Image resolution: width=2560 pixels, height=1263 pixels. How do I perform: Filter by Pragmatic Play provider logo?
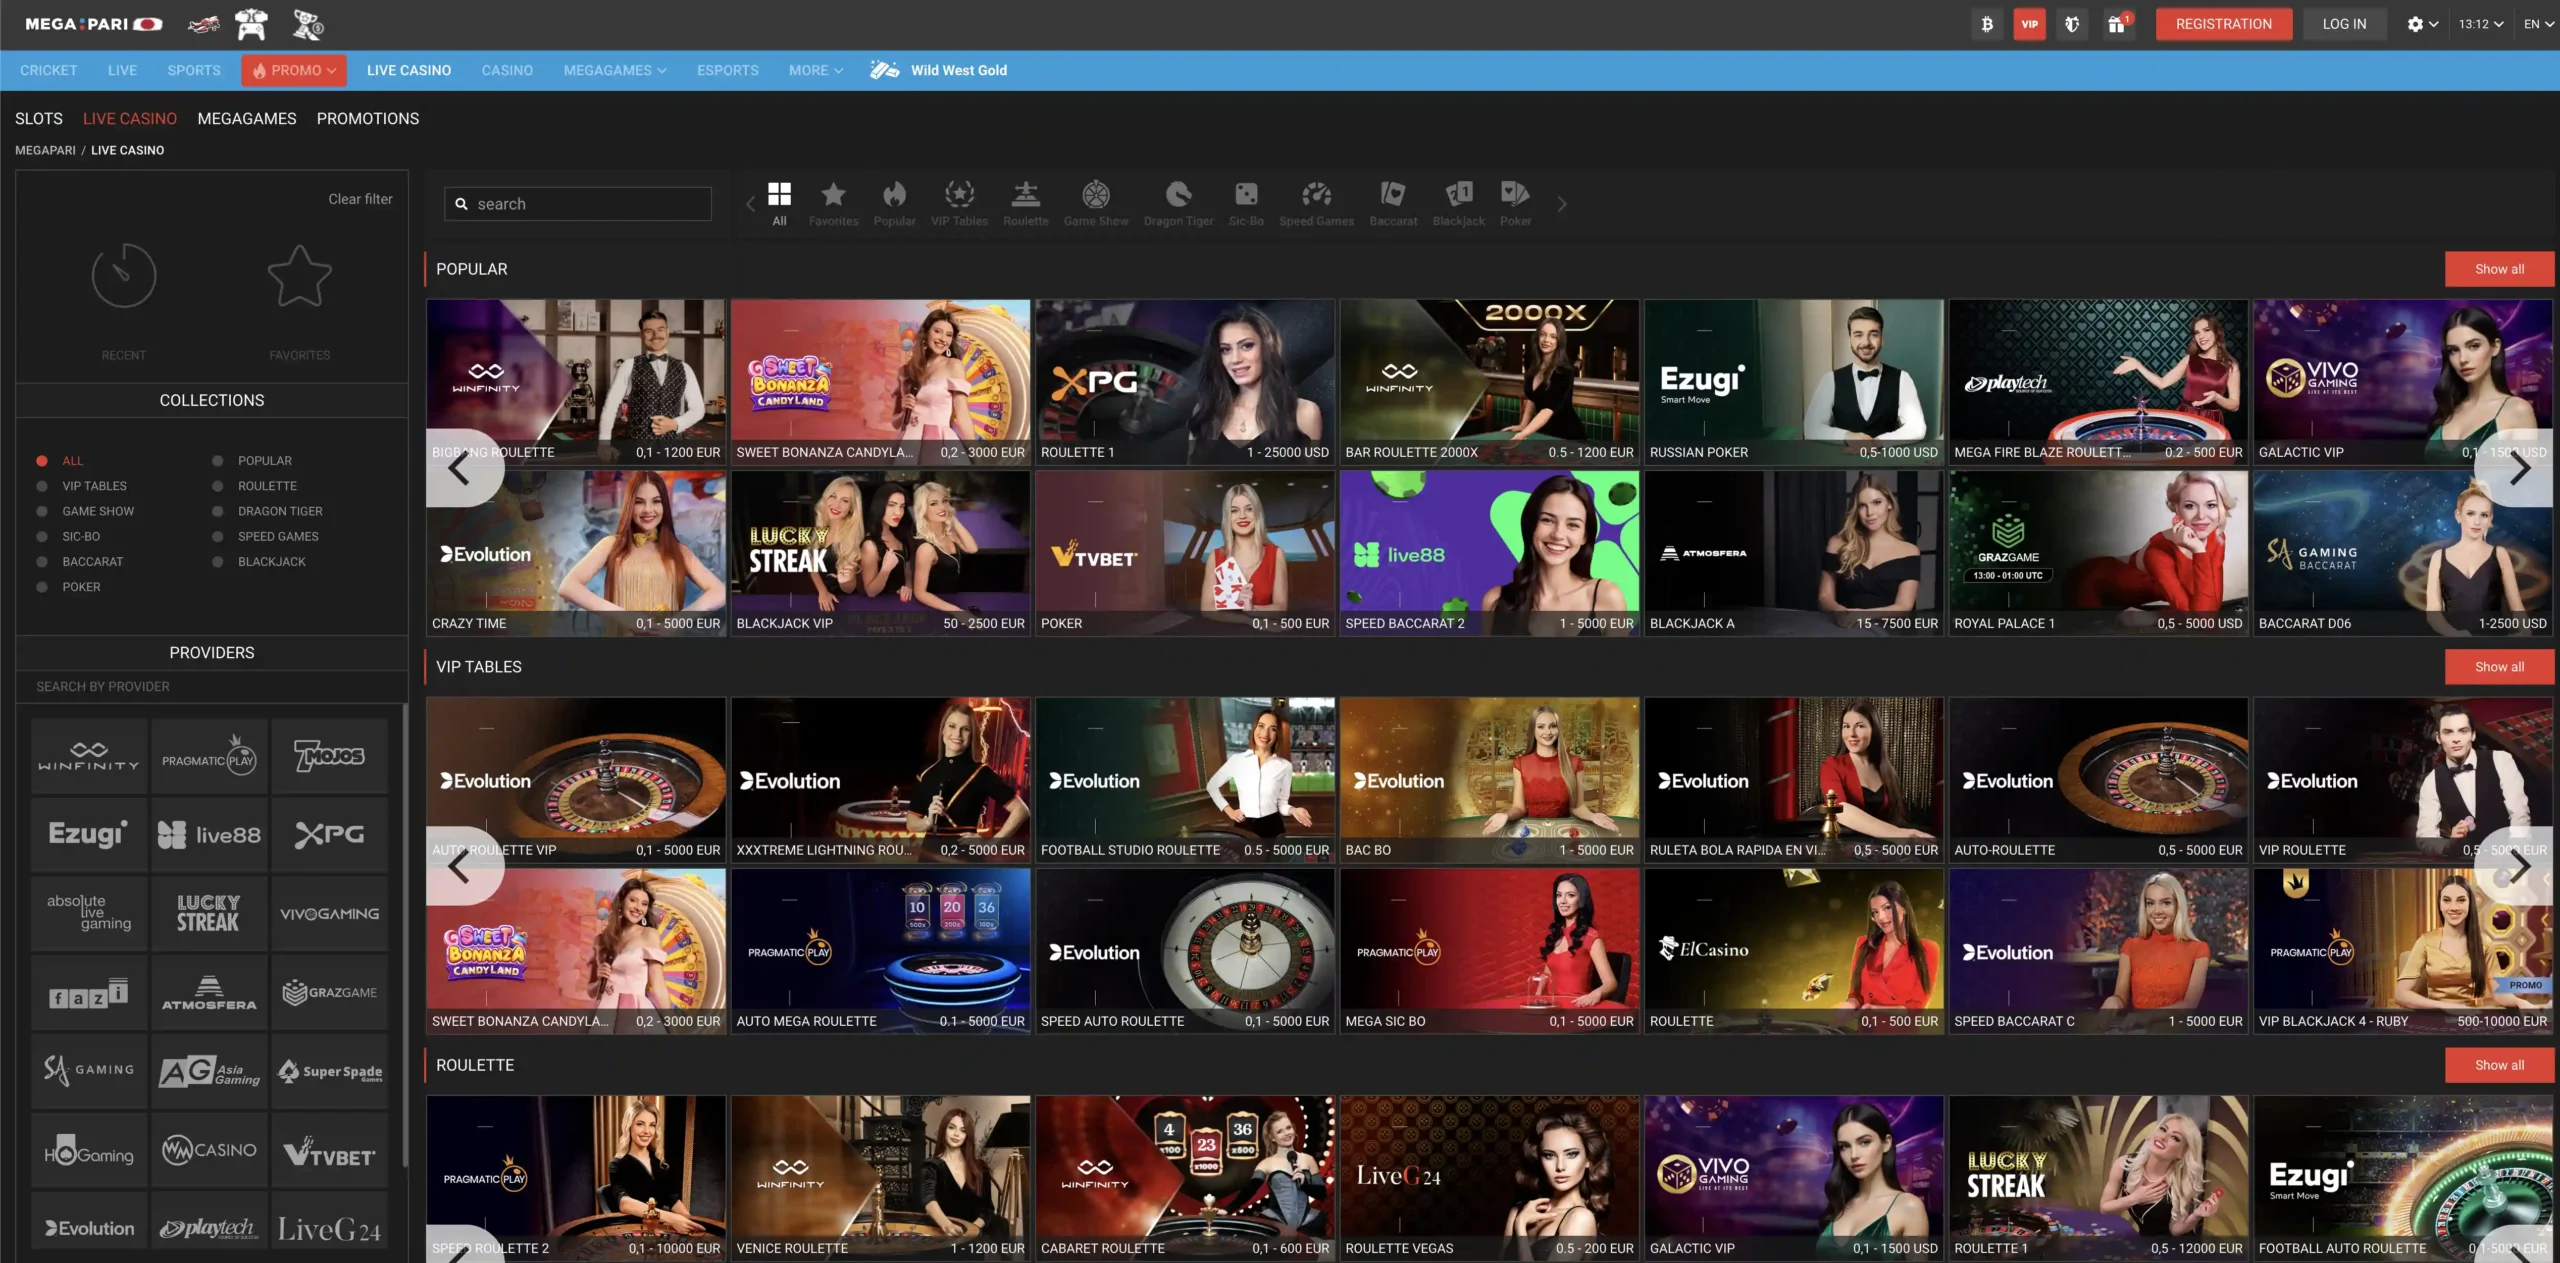[209, 757]
